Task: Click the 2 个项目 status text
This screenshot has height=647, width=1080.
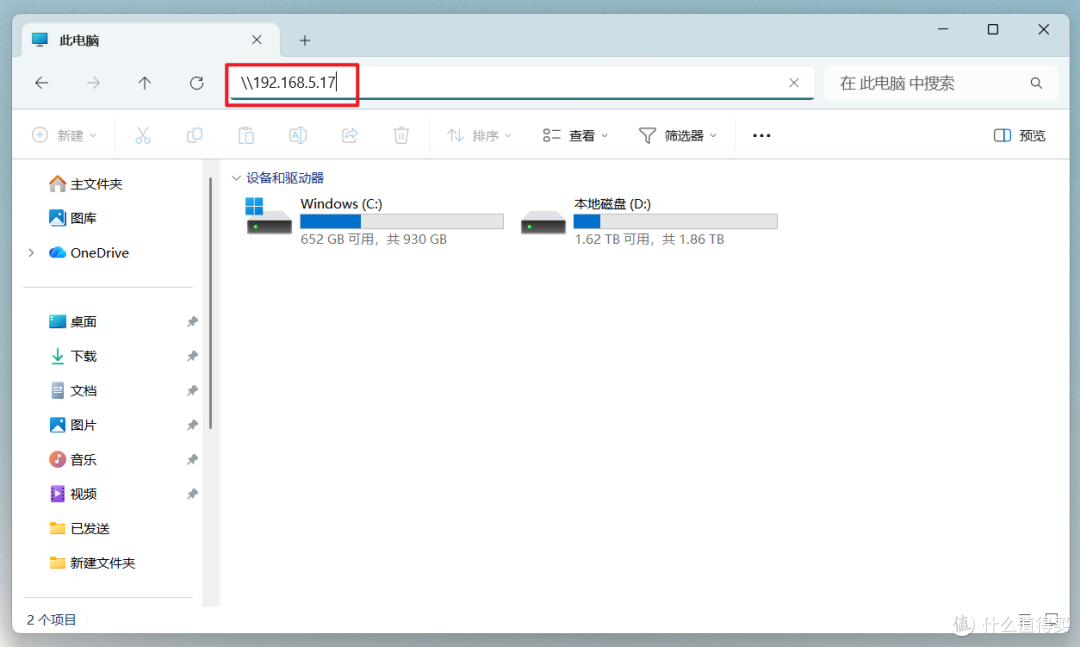Action: pos(52,619)
